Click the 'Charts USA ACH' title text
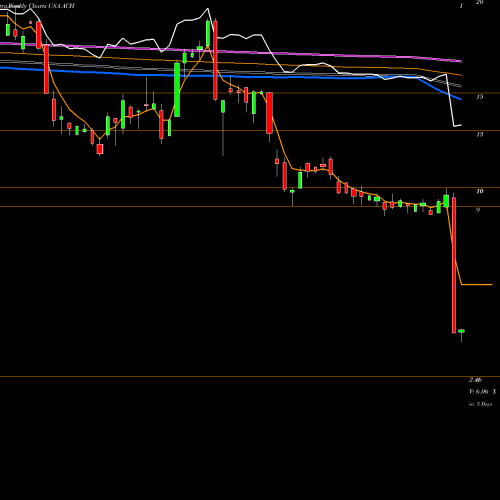This screenshot has height=500, width=500. coord(52,6)
